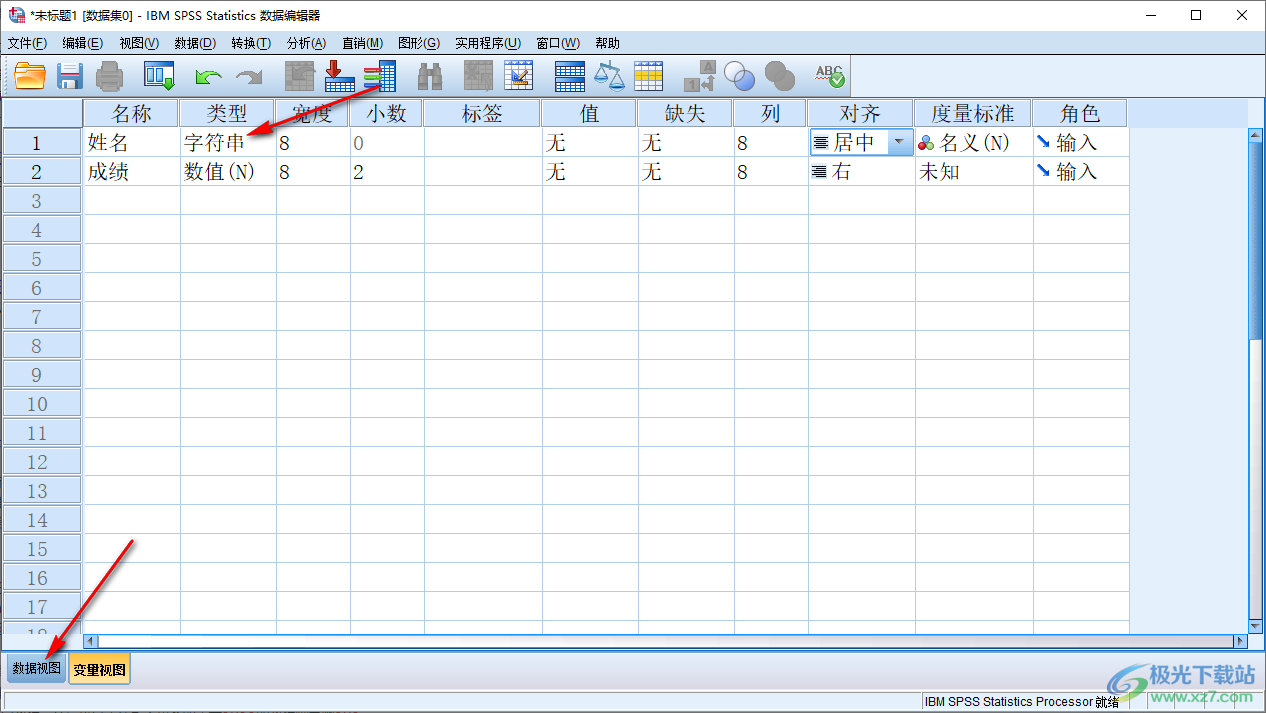1266x713 pixels.
Task: Click the empty 标签 cell for 姓名
Action: pyautogui.click(x=483, y=142)
